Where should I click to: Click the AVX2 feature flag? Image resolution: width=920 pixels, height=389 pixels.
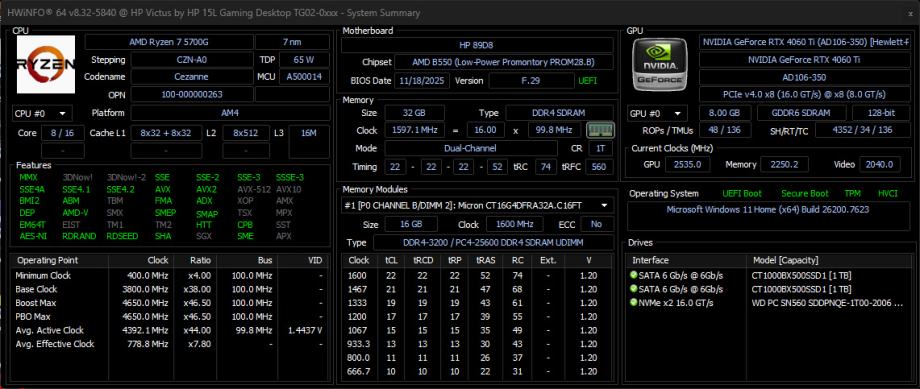[x=207, y=190]
